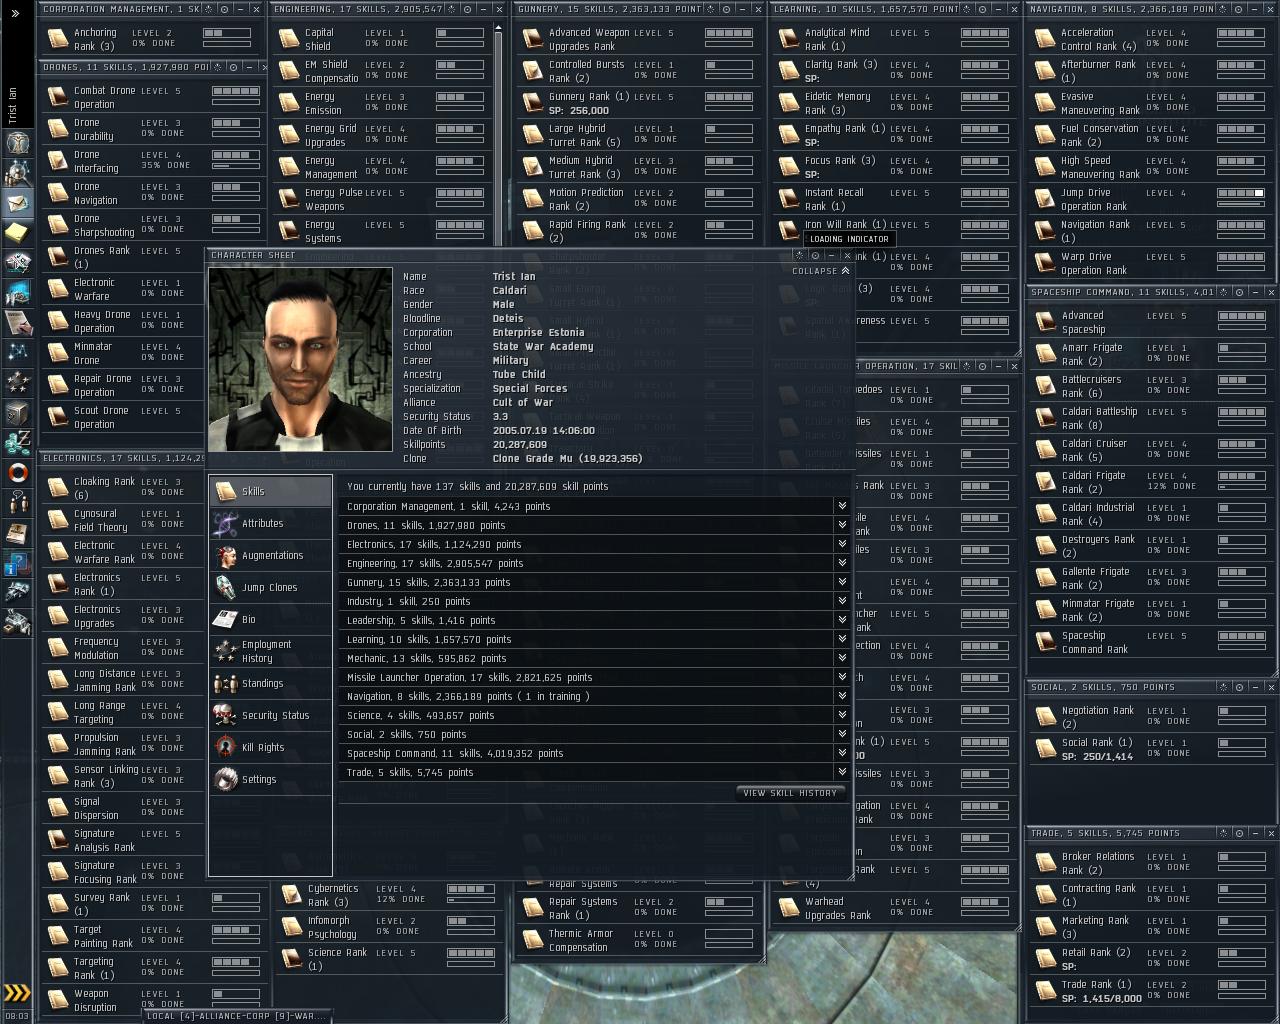1280x1024 pixels.
Task: Collapse the character sheet header
Action: (x=820, y=271)
